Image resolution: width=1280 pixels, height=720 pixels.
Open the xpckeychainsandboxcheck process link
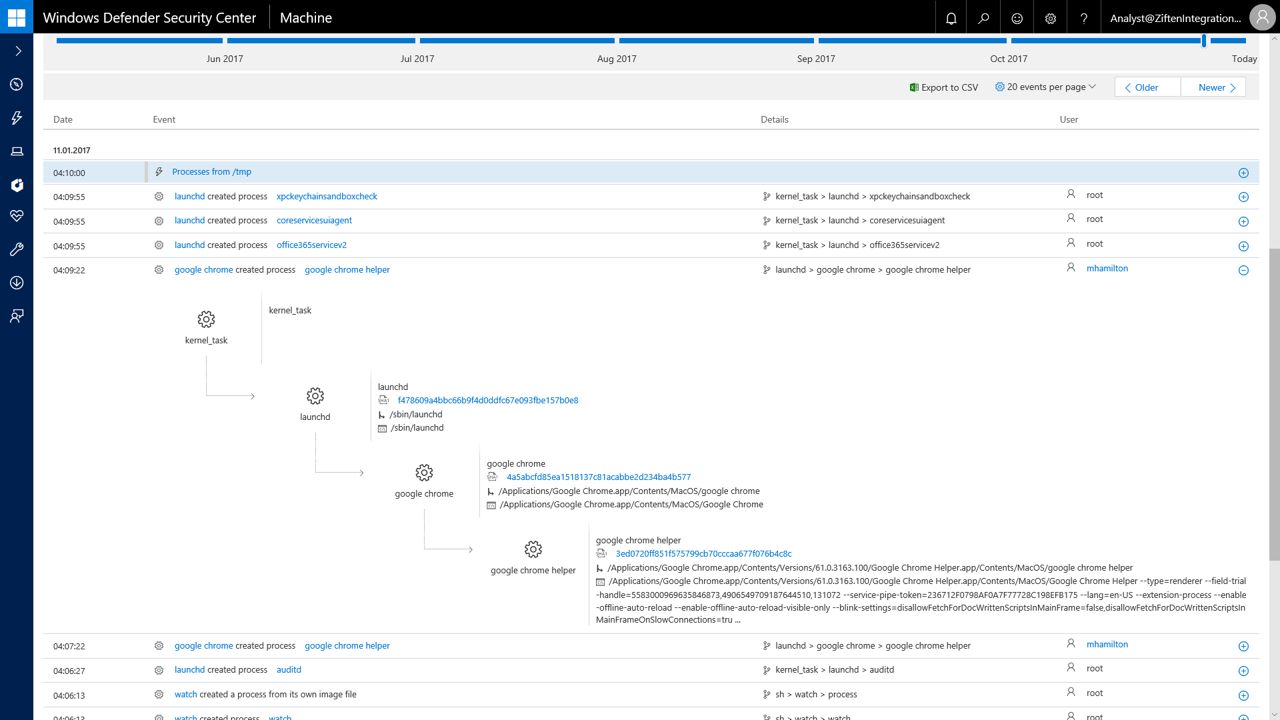click(x=327, y=196)
